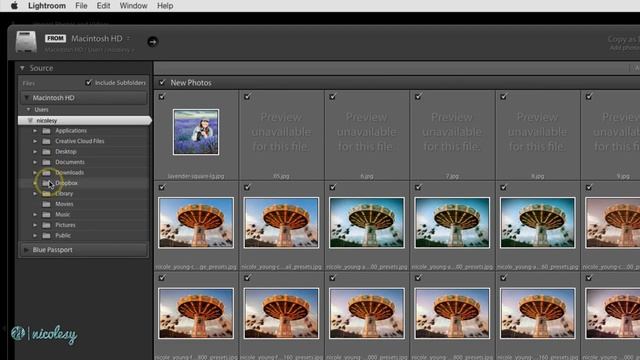
Task: Open the Lightroom application menu
Action: 47,6
